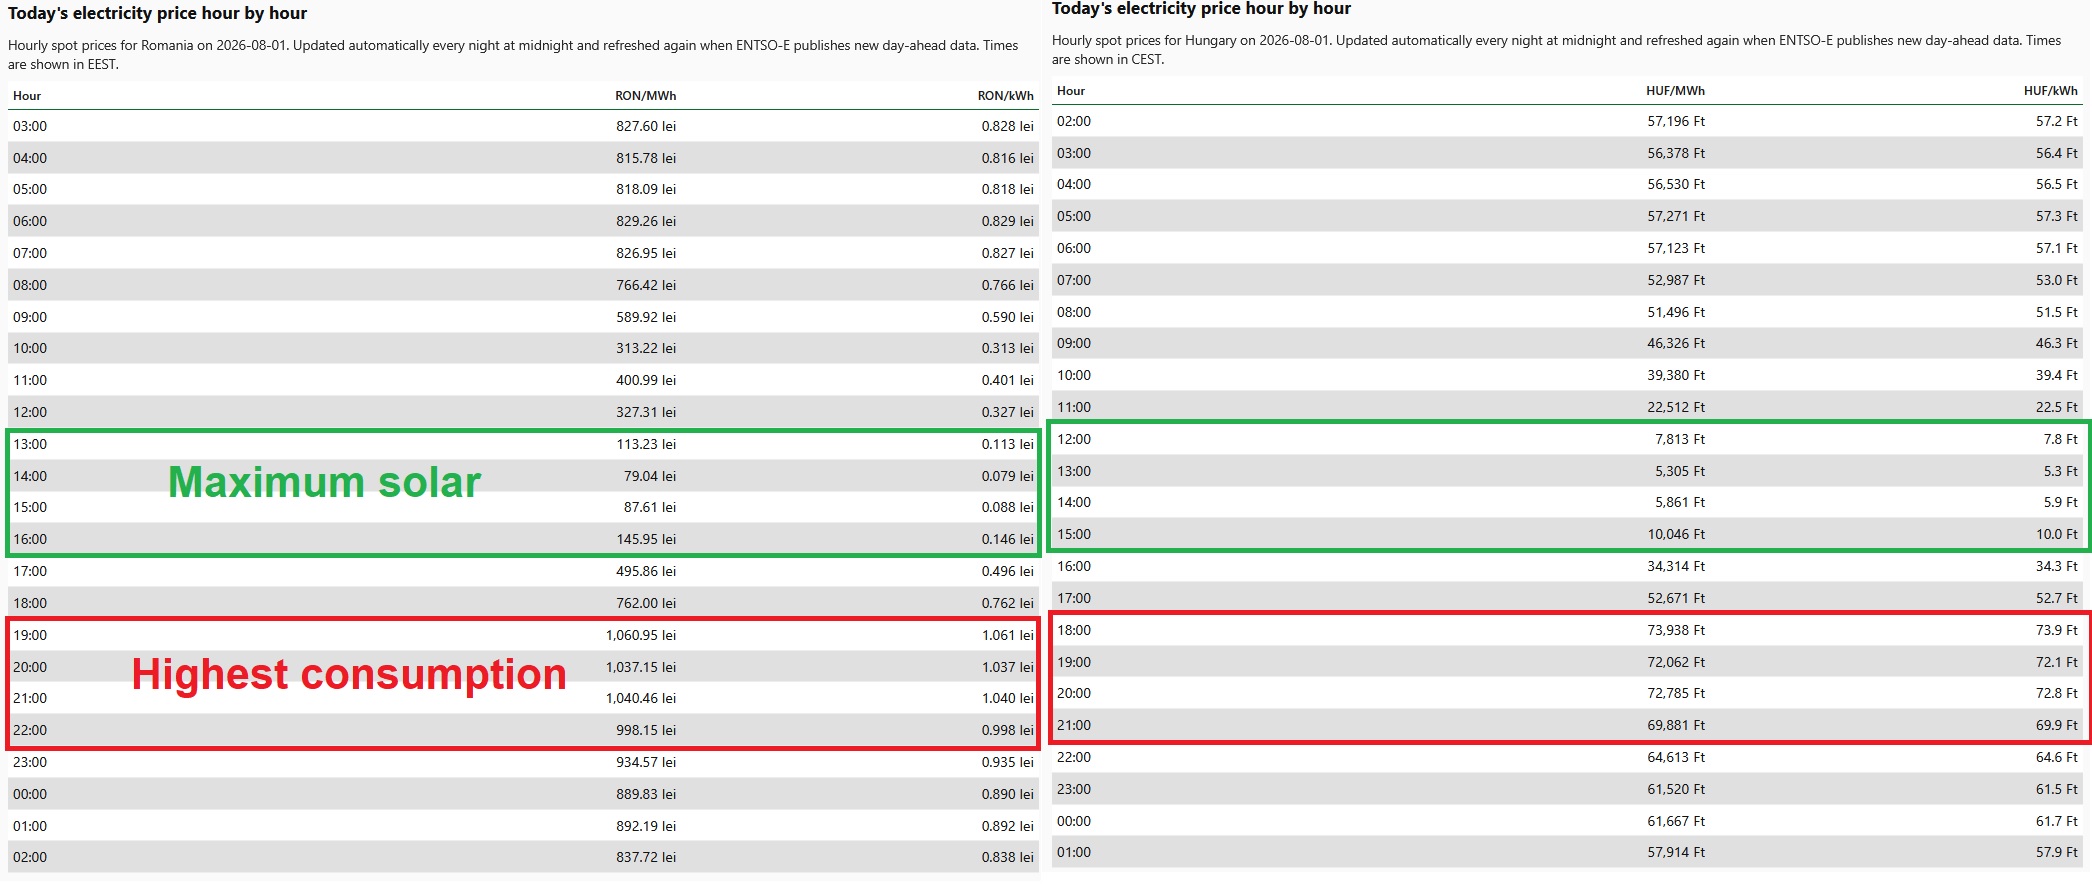Screen dimensions: 2092x884
Task: Click the Romania table's price heading
Action: click(158, 13)
